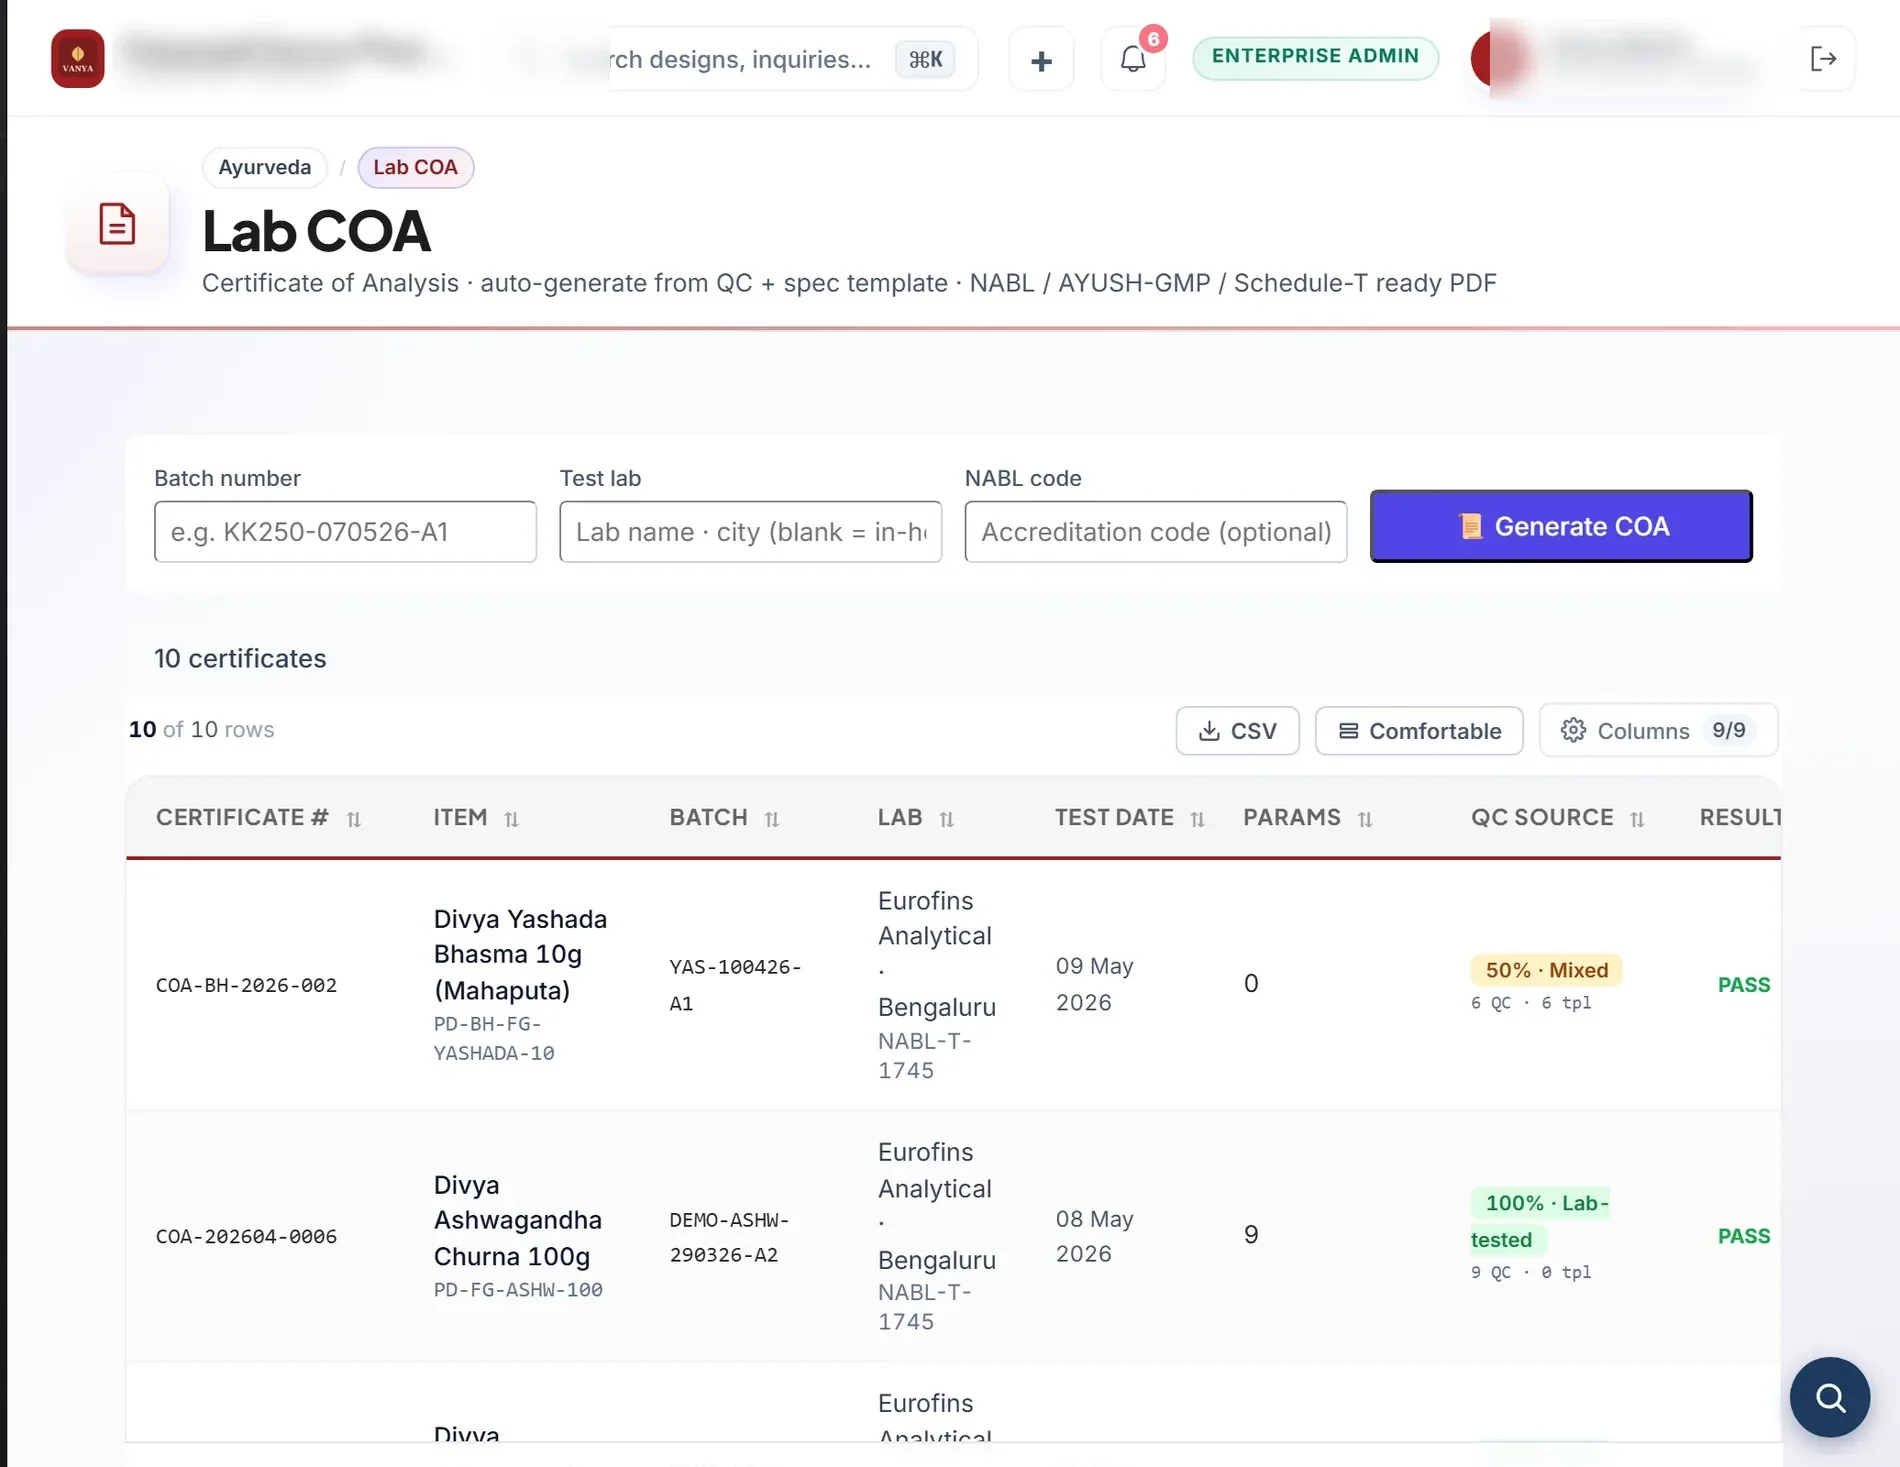Toggle Comfortable row density
The width and height of the screenshot is (1900, 1467).
1419,731
